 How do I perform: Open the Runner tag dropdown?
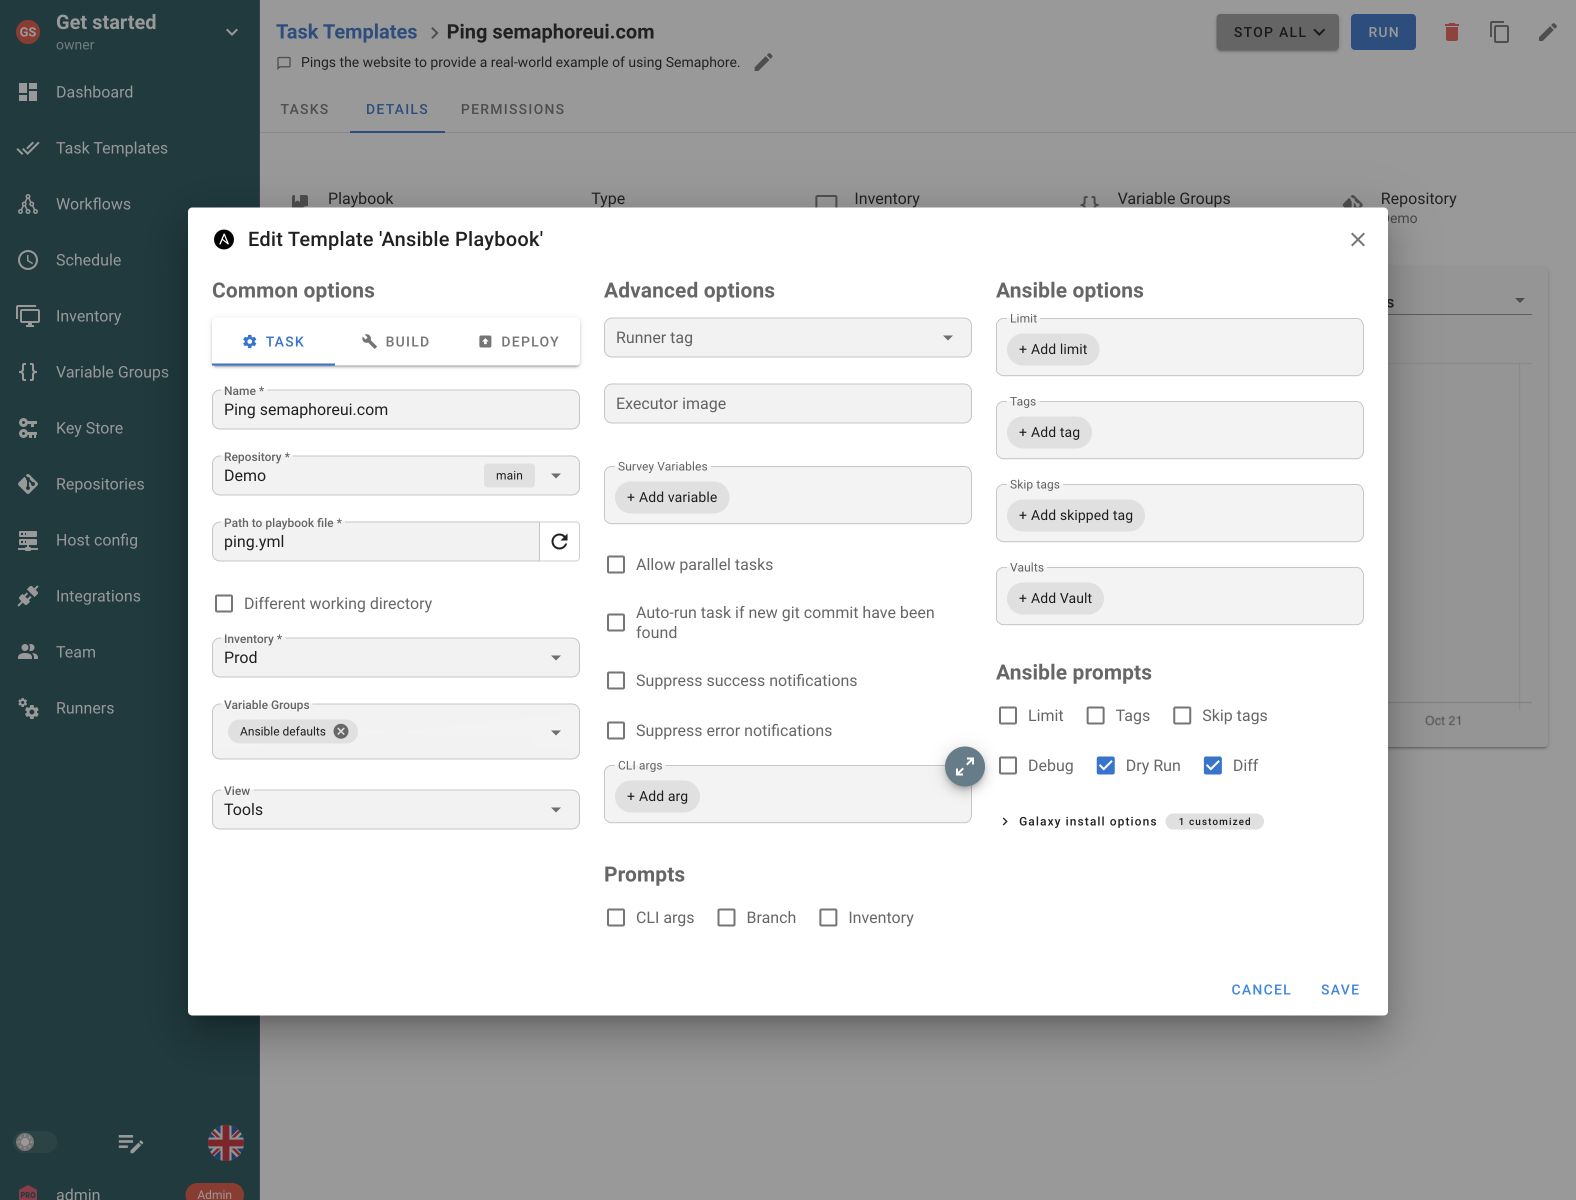click(788, 337)
